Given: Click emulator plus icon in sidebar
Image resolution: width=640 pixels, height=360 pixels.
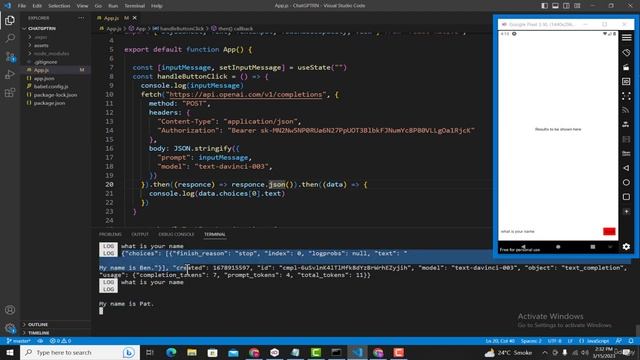Looking at the screenshot, I should tap(627, 211).
